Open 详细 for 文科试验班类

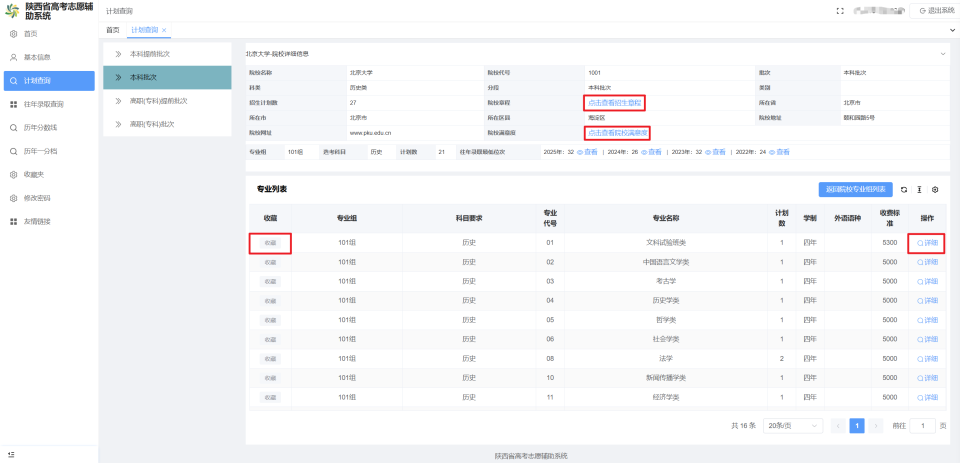point(927,243)
